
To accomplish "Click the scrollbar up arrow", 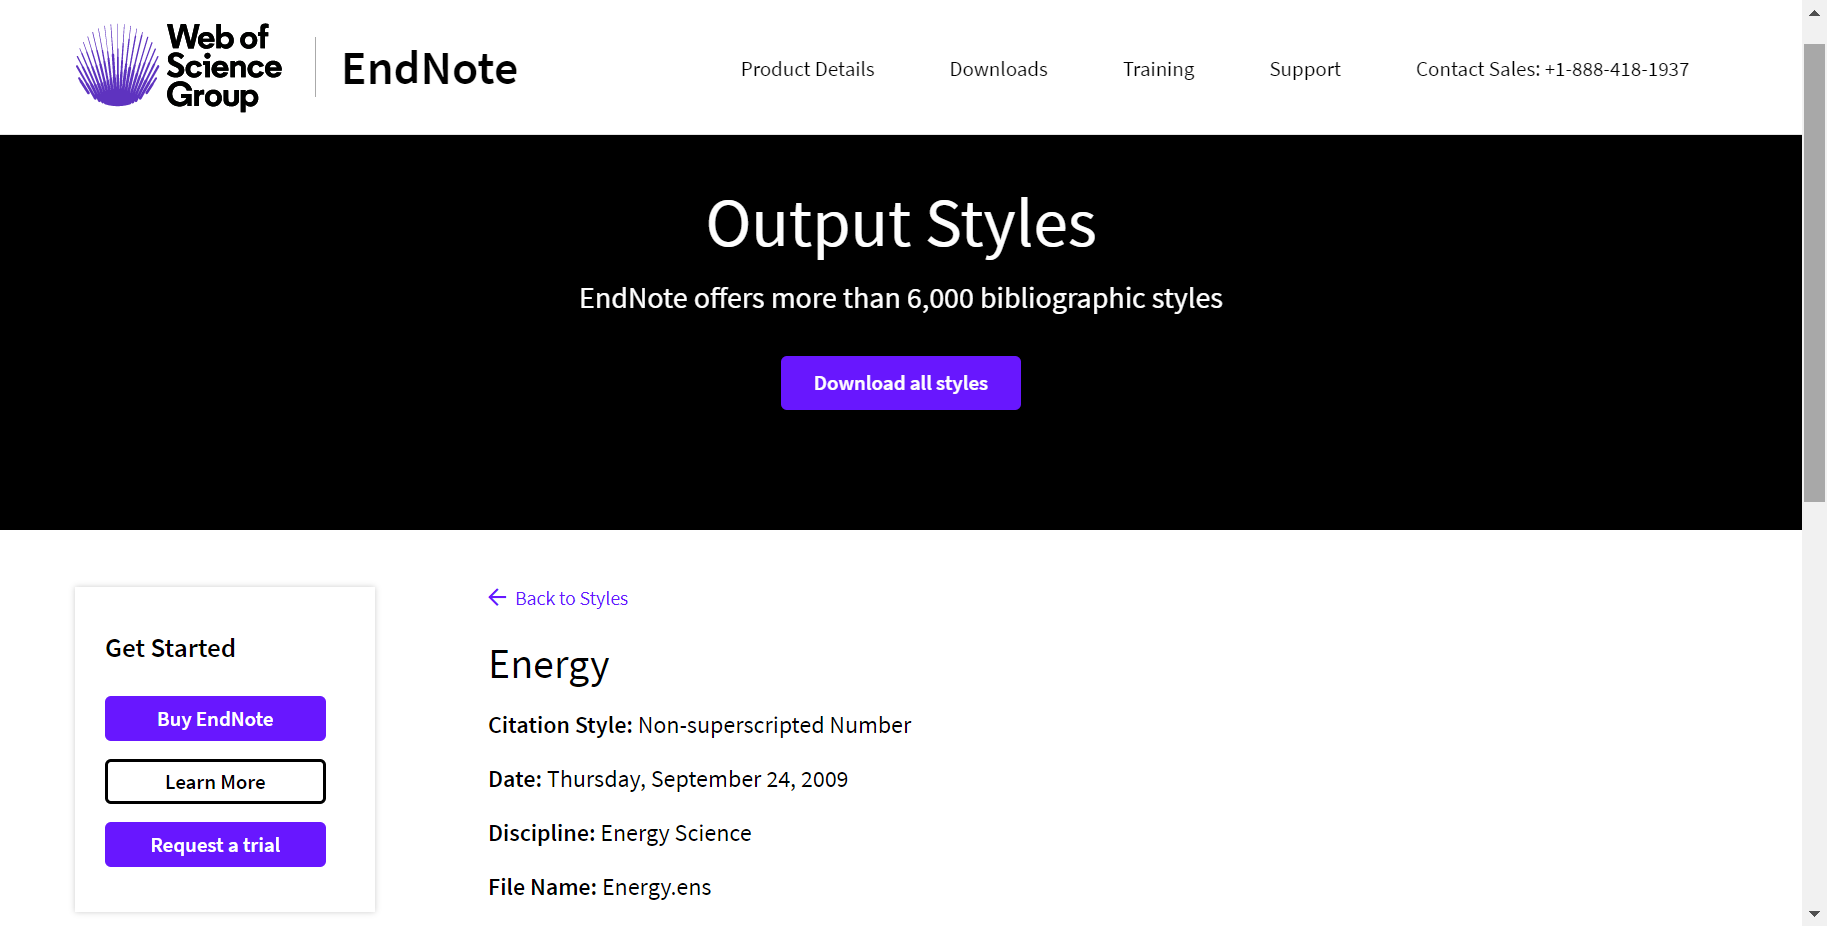I will (1813, 12).
